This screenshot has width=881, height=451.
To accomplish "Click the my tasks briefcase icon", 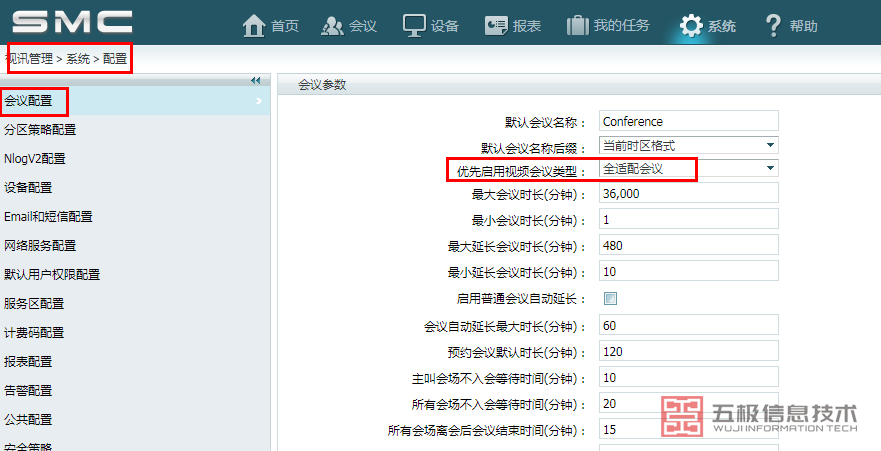I will 578,26.
